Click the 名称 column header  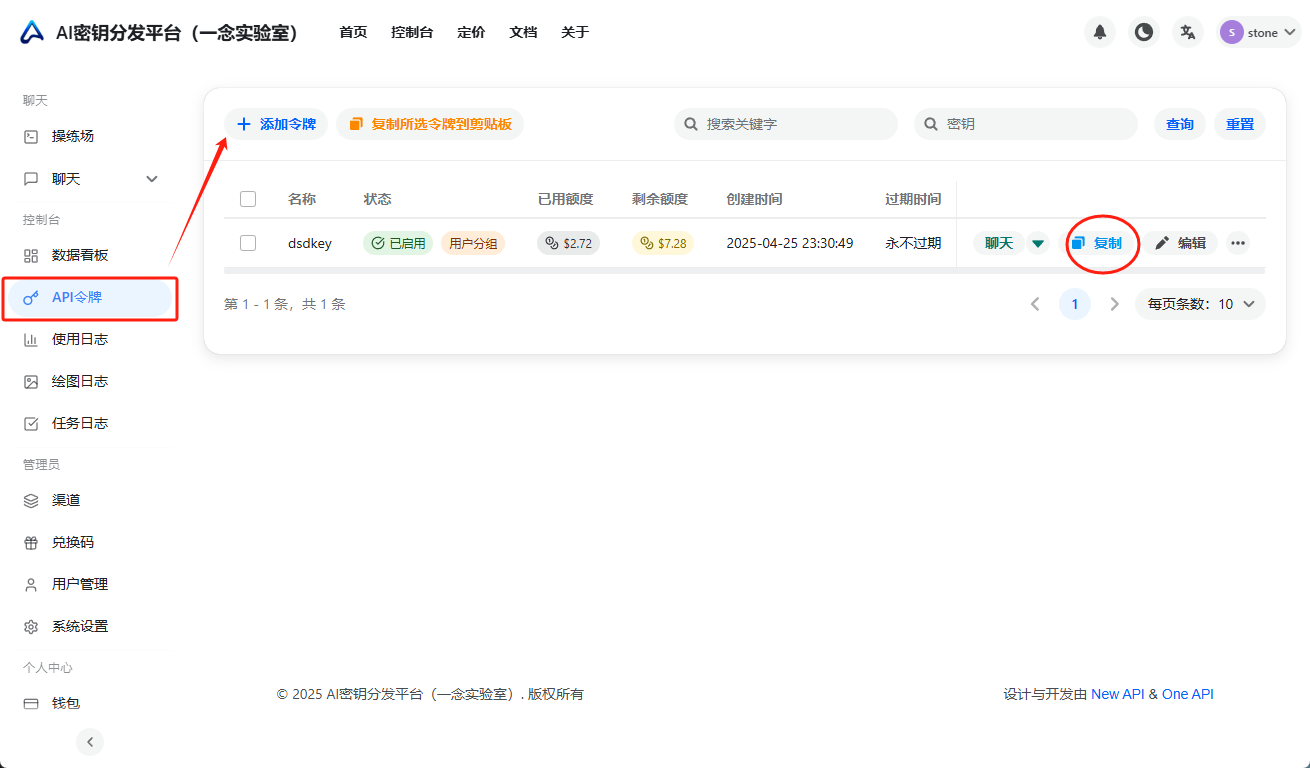(x=302, y=199)
